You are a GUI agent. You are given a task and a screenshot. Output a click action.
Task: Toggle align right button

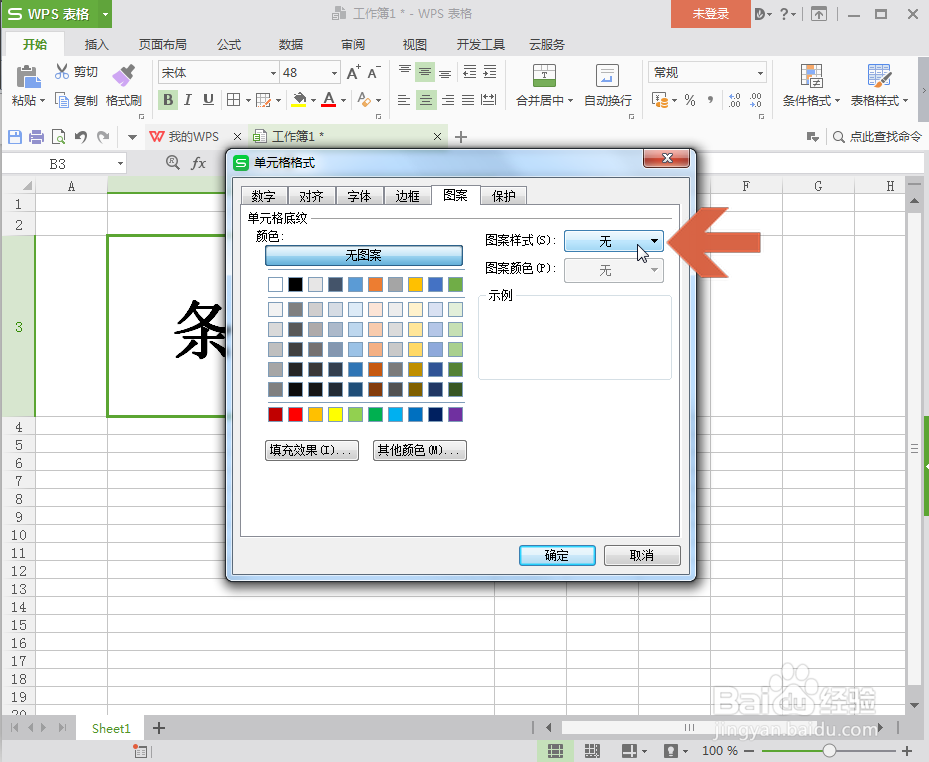pyautogui.click(x=448, y=100)
